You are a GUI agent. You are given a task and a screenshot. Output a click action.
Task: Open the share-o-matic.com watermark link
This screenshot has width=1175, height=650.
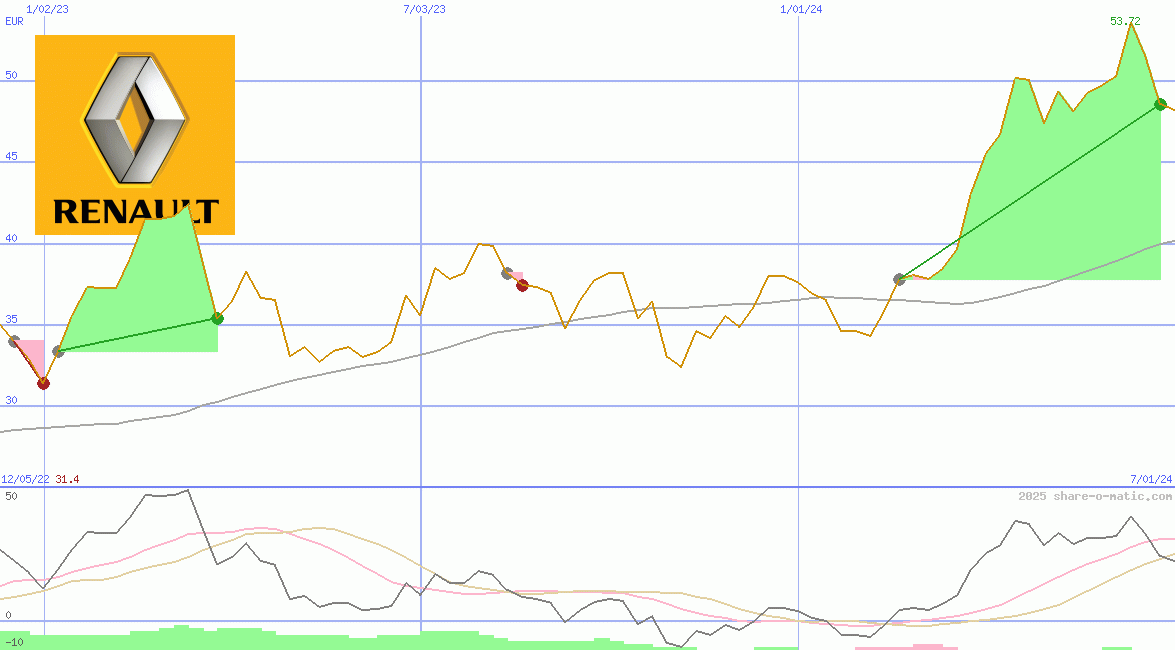[1094, 496]
